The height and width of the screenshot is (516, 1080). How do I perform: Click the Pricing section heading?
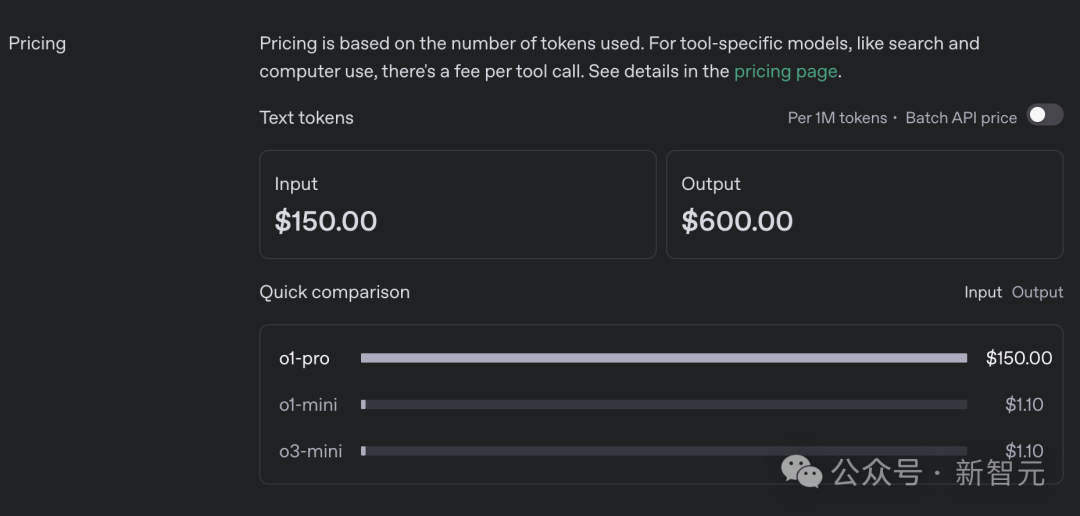37,43
